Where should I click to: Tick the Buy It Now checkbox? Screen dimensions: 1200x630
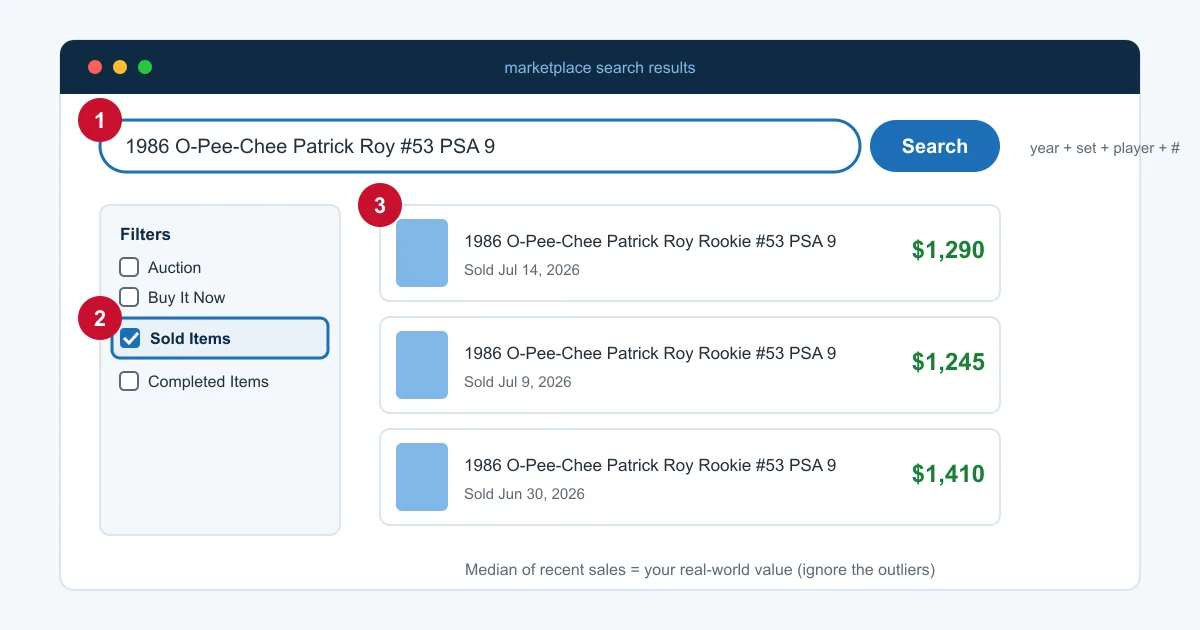(x=129, y=297)
